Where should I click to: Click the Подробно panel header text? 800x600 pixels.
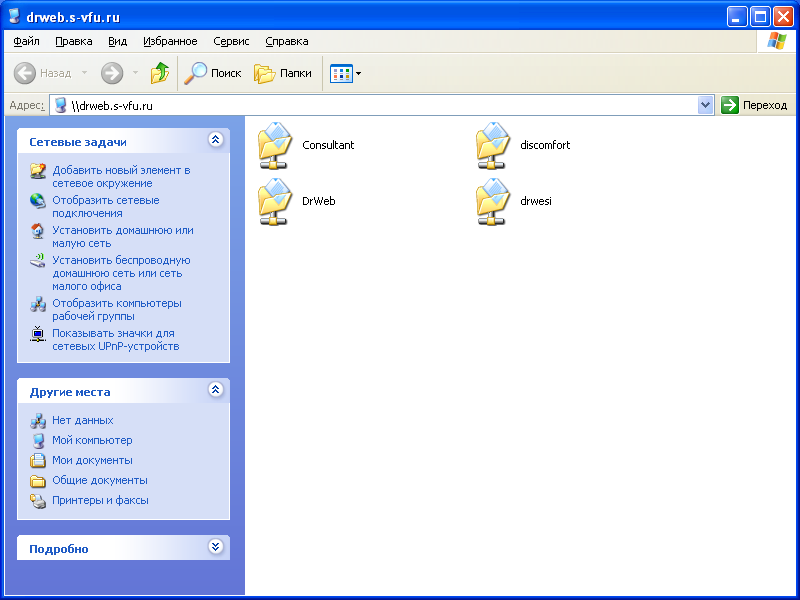click(x=59, y=549)
